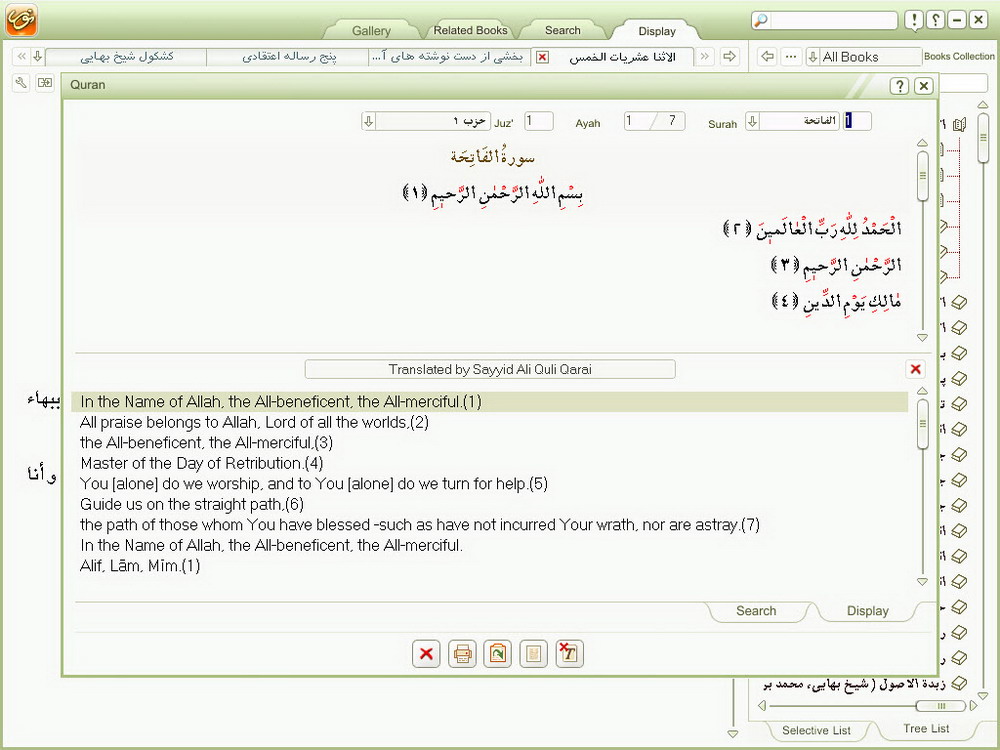
Task: Click the orange application logo
Action: coord(22,19)
